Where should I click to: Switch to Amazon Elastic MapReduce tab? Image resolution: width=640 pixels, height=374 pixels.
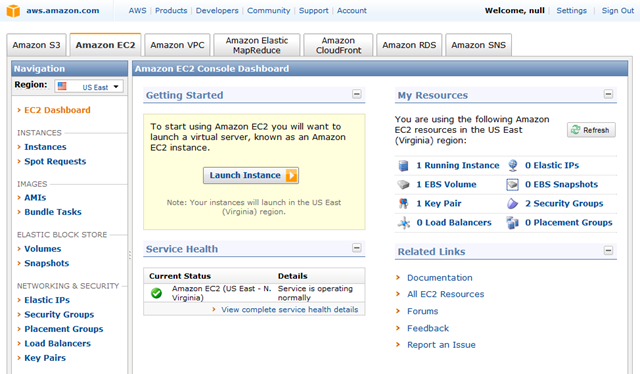pos(257,45)
